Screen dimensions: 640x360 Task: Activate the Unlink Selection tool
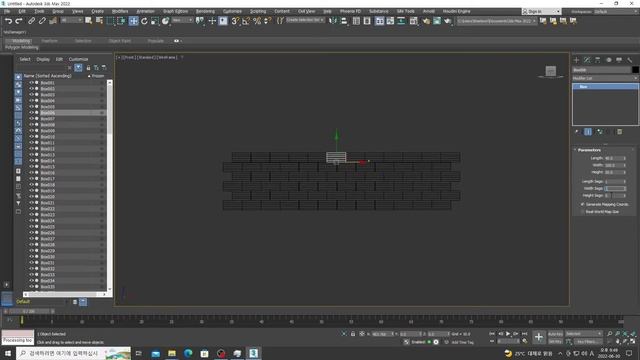(42, 21)
